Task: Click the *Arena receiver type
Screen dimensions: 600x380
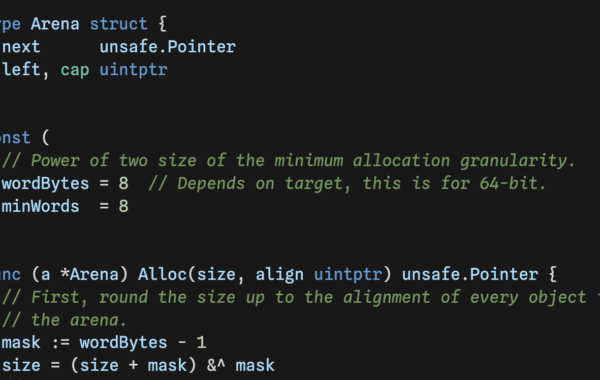Action: [90, 275]
